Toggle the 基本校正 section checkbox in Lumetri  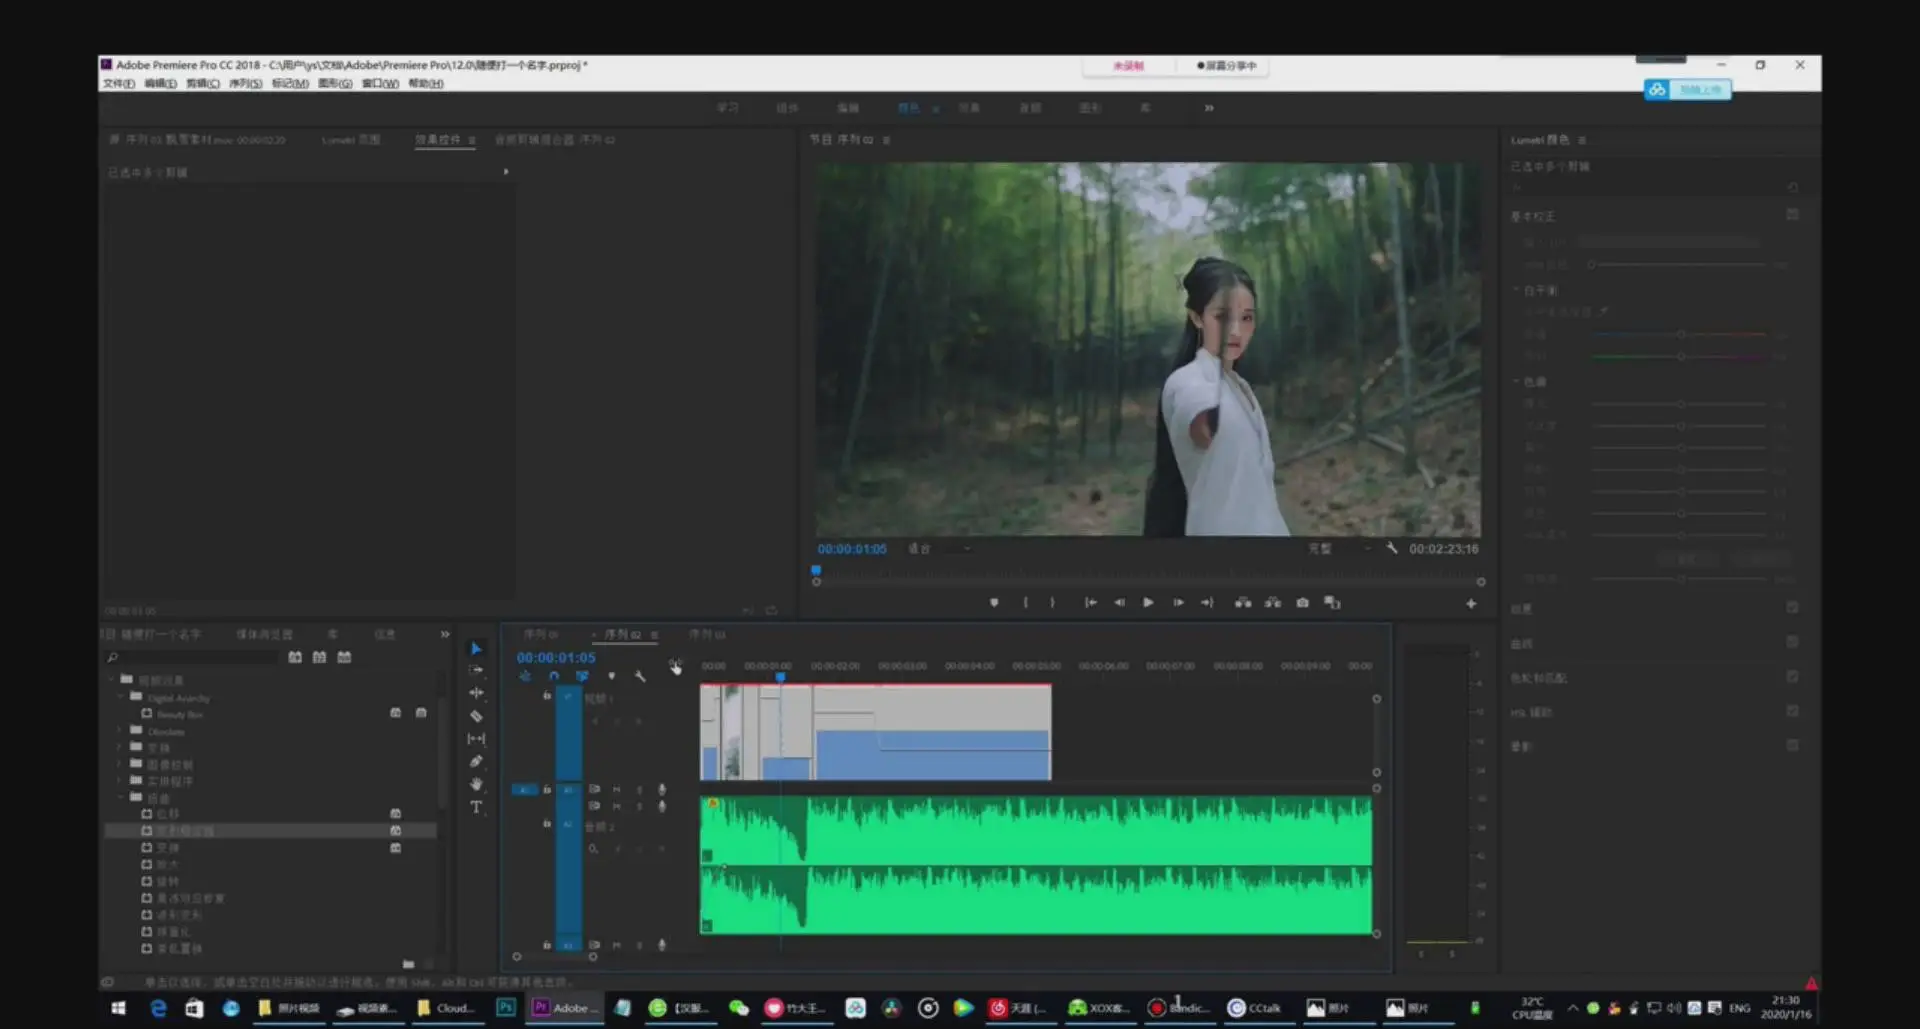tap(1792, 215)
